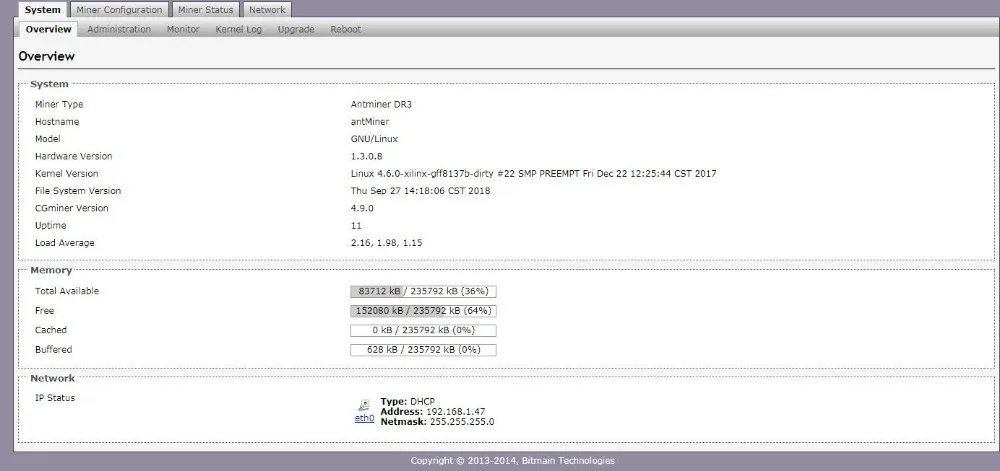Click the hardware version '1.3.0.8'

coord(367,156)
